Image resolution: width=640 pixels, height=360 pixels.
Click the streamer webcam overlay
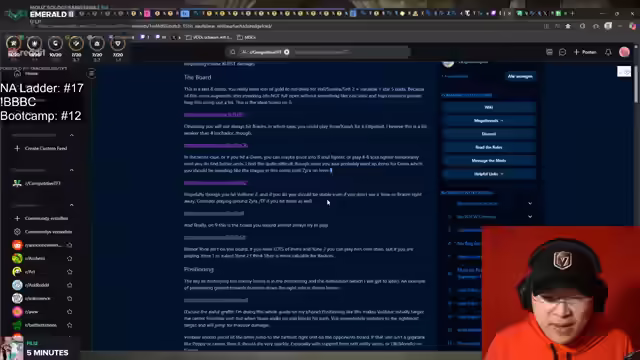[x=560, y=293]
